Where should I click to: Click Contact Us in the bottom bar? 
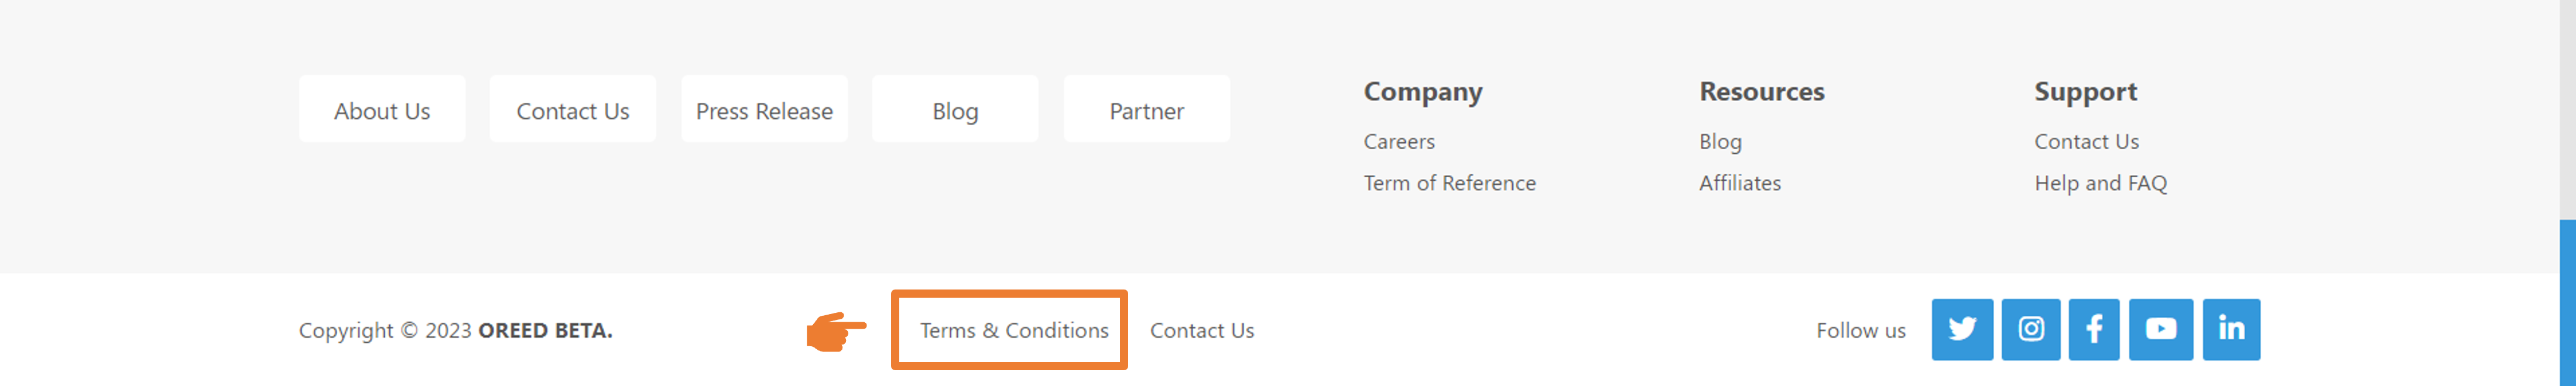point(1202,330)
